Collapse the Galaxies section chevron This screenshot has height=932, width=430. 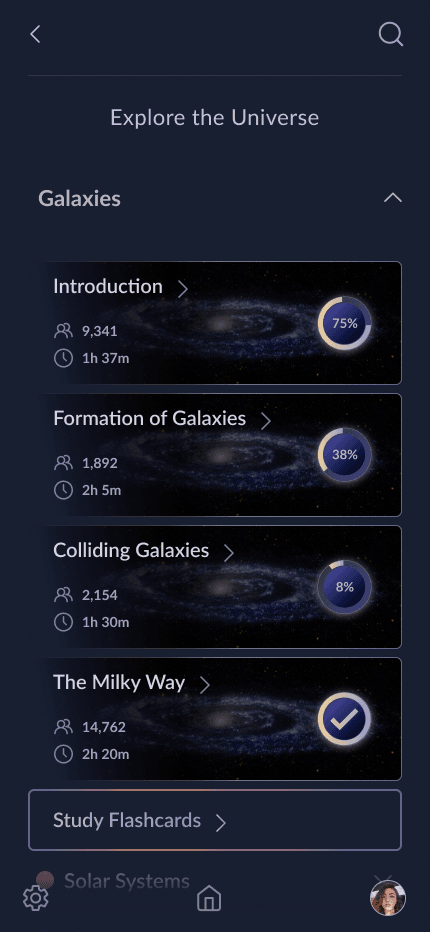pyautogui.click(x=393, y=198)
